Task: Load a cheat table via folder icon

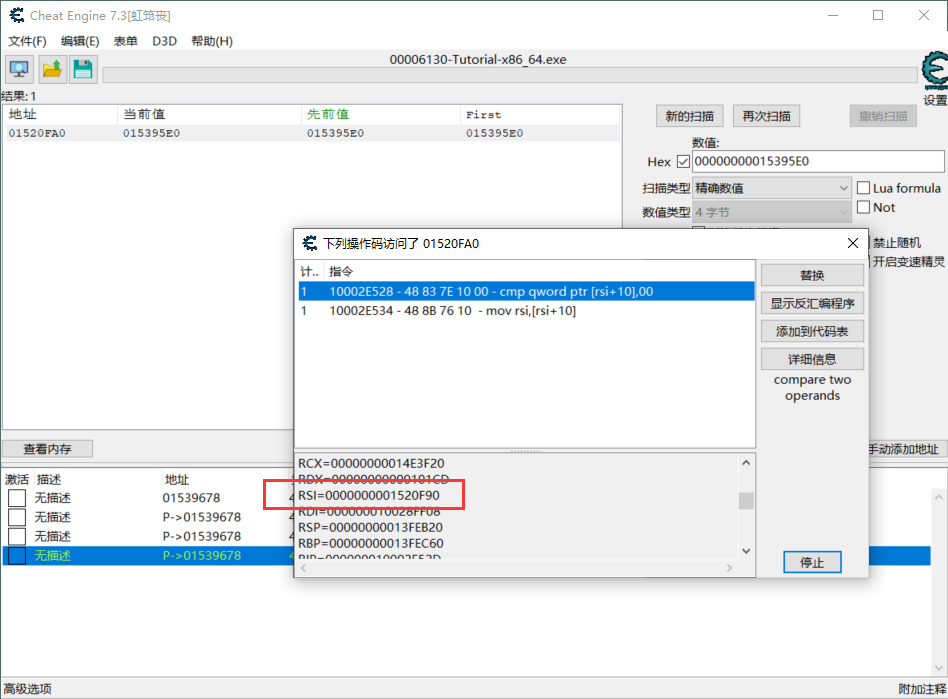Action: [x=50, y=68]
